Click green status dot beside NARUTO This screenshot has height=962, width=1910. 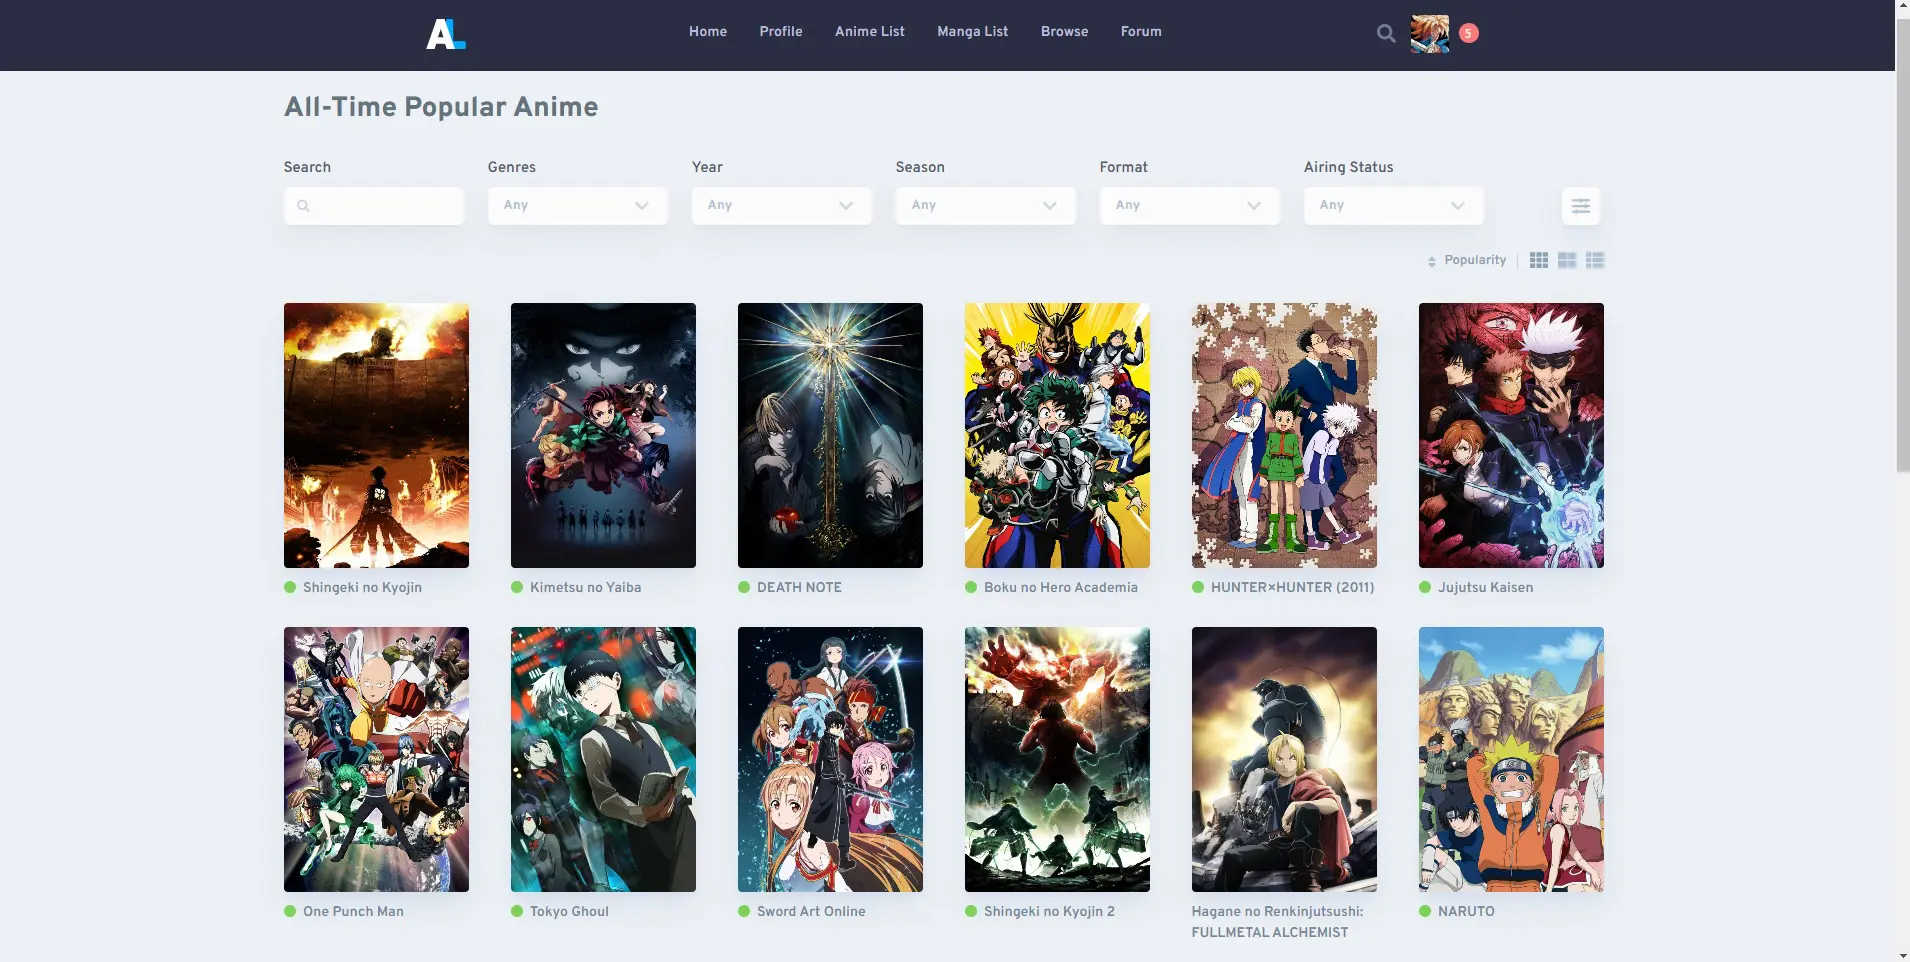click(1425, 911)
